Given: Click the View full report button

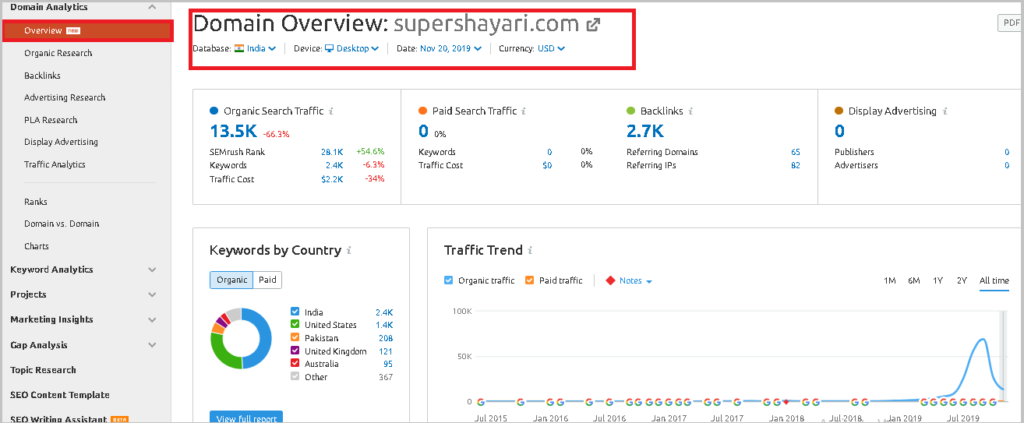Looking at the screenshot, I should (246, 417).
